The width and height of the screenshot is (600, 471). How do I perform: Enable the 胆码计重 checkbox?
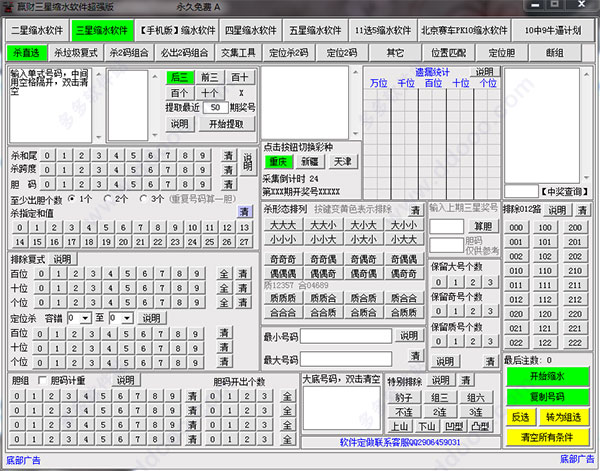(x=42, y=380)
